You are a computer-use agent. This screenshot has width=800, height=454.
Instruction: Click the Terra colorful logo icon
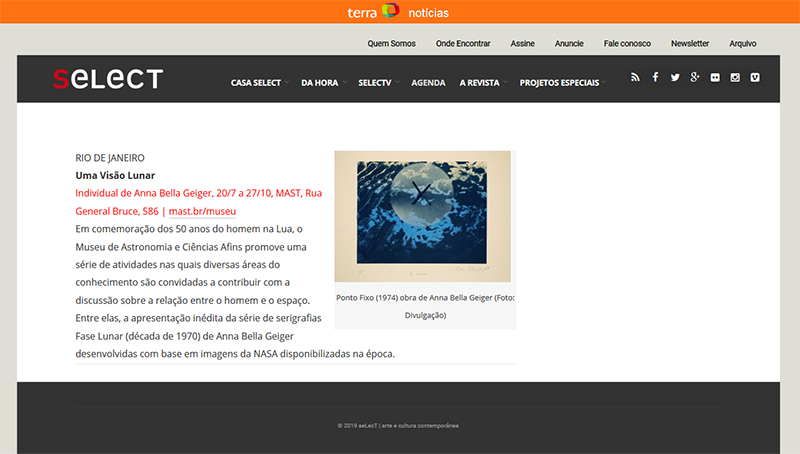[391, 10]
